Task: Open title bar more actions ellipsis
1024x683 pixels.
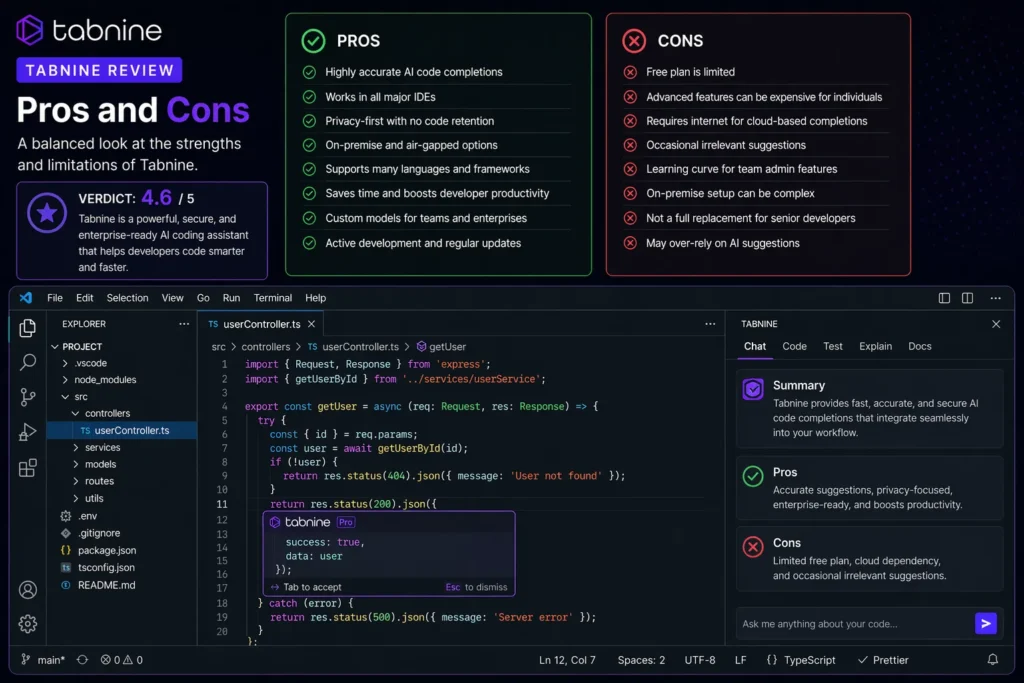Action: pyautogui.click(x=995, y=298)
